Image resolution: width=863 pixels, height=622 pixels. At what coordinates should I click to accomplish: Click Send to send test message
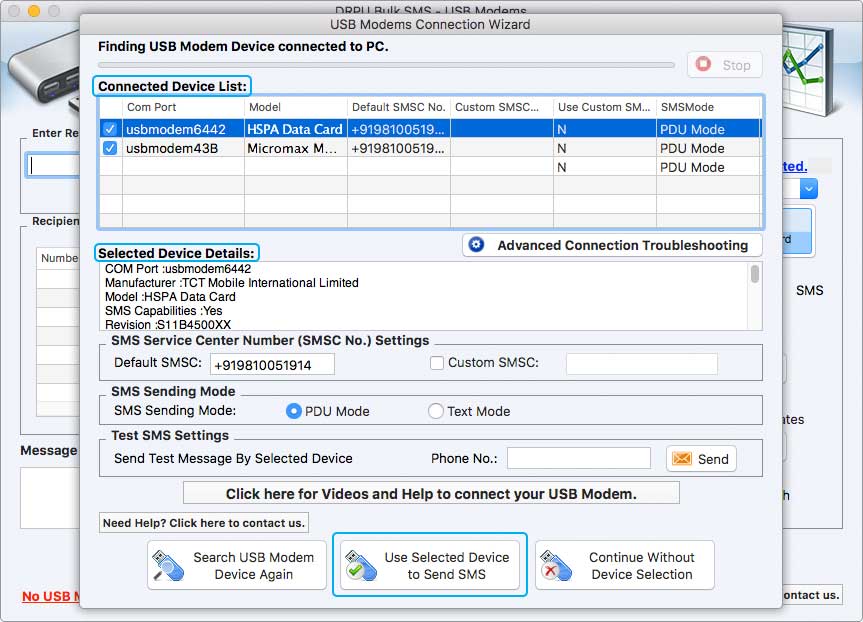click(x=701, y=459)
